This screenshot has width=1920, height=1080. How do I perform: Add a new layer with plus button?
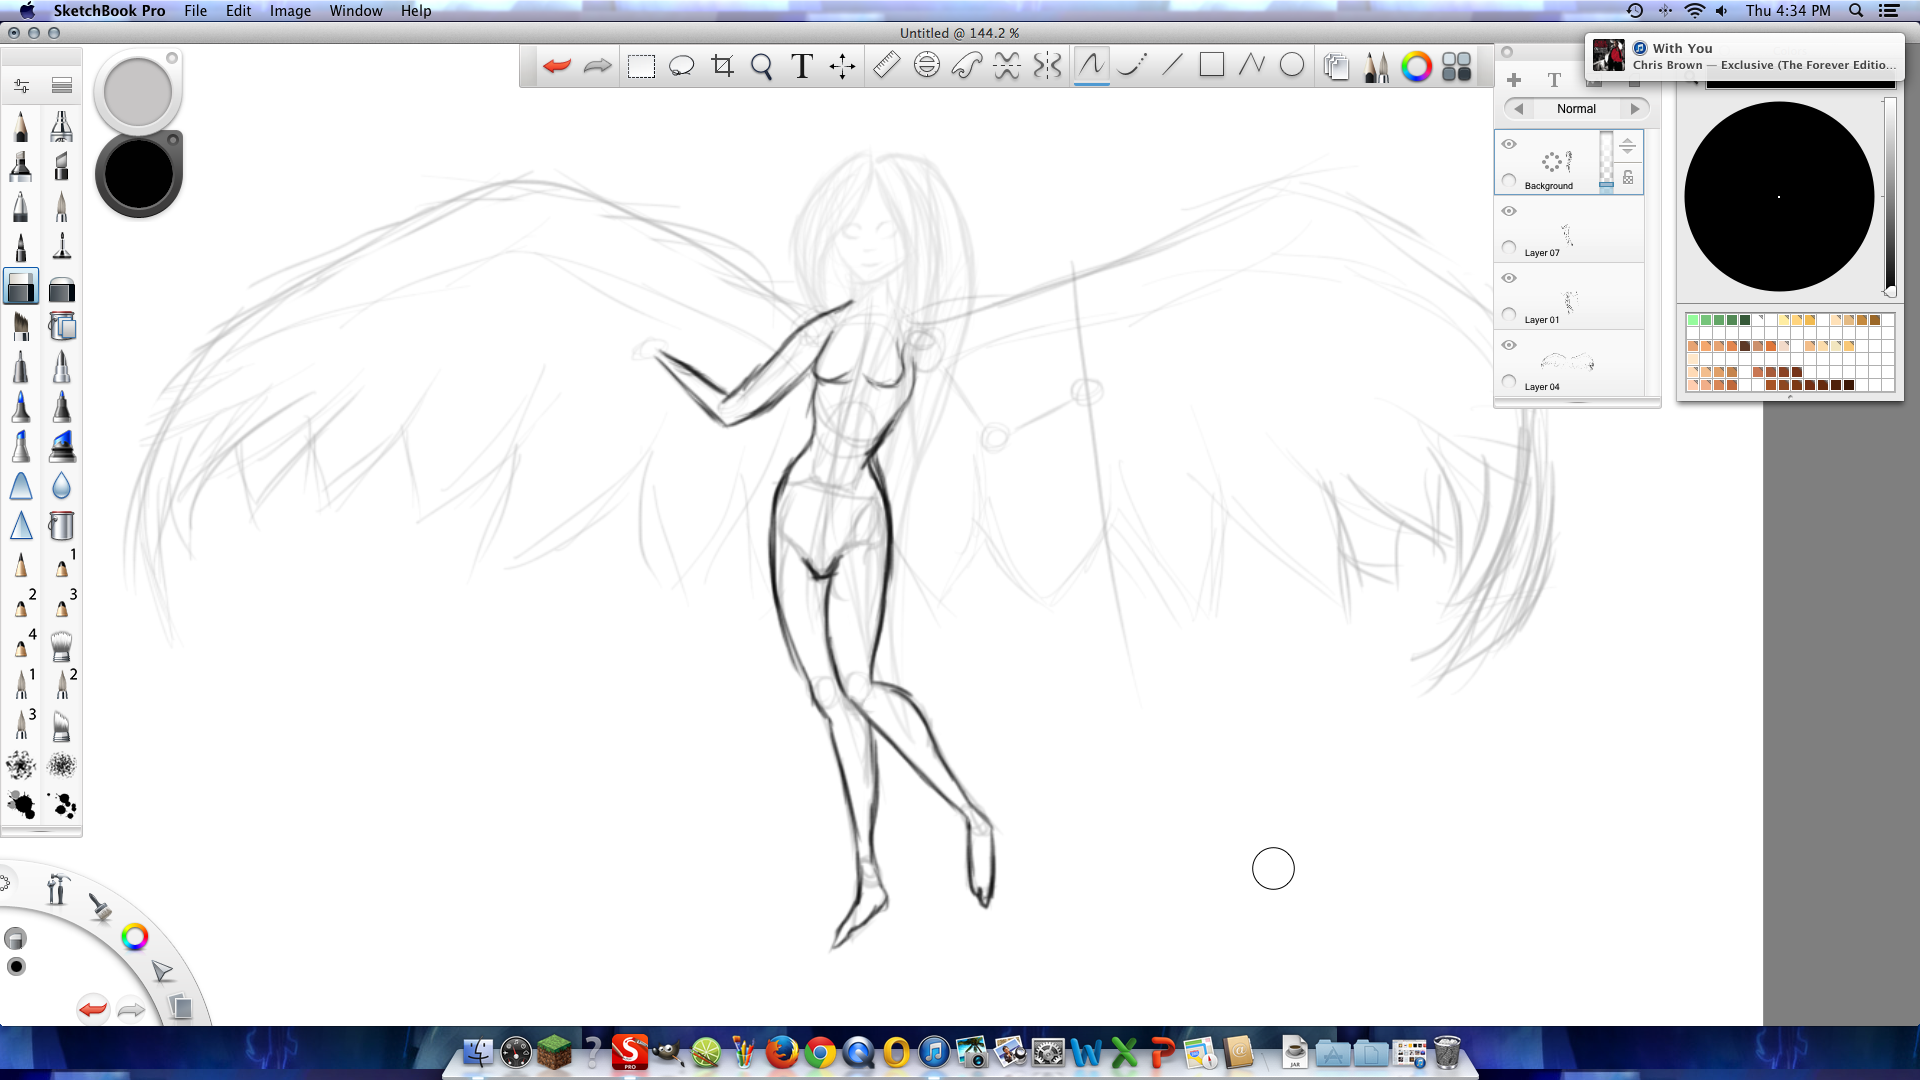coord(1514,80)
